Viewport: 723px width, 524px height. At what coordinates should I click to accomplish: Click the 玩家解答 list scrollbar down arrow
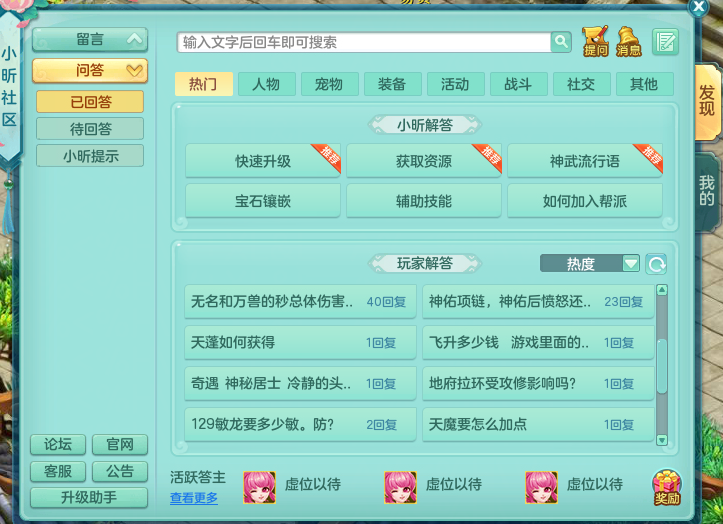(x=661, y=439)
